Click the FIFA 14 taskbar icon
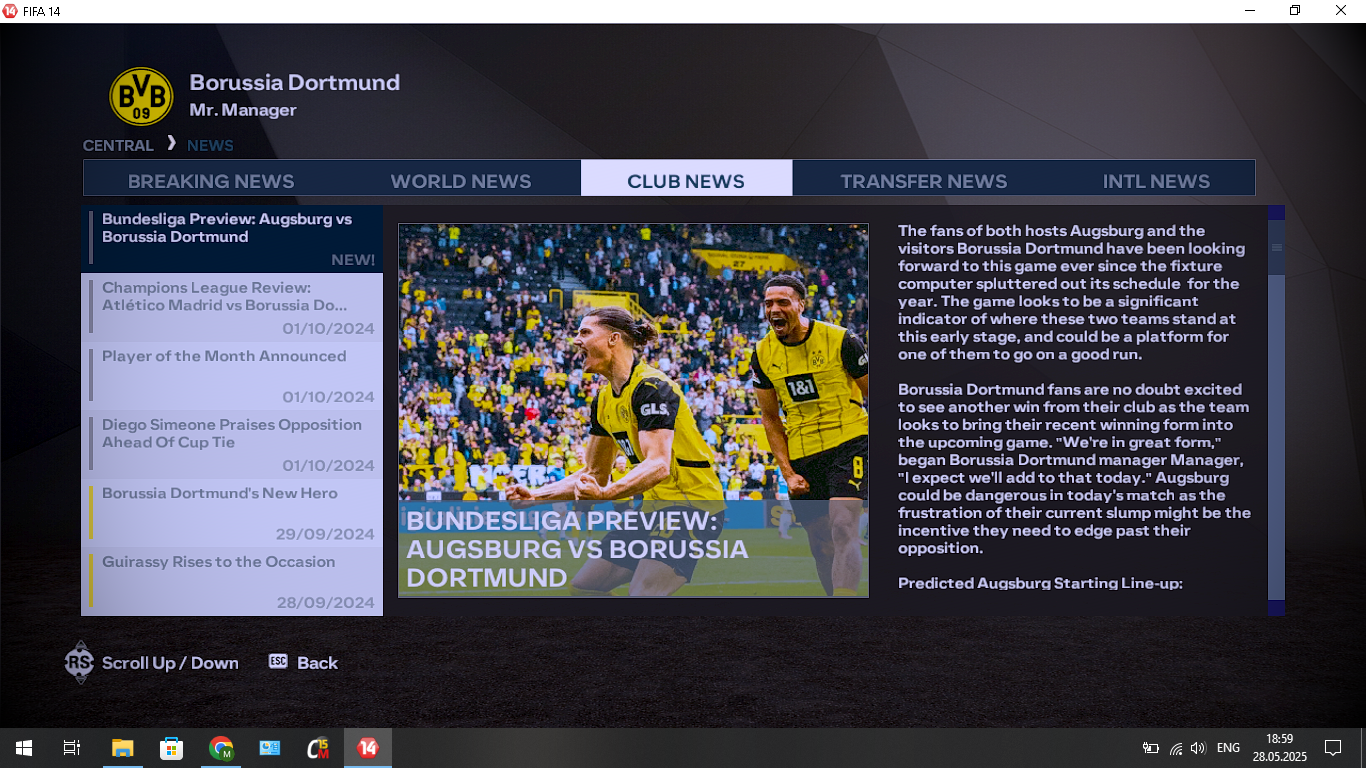This screenshot has width=1366, height=768. [x=368, y=748]
